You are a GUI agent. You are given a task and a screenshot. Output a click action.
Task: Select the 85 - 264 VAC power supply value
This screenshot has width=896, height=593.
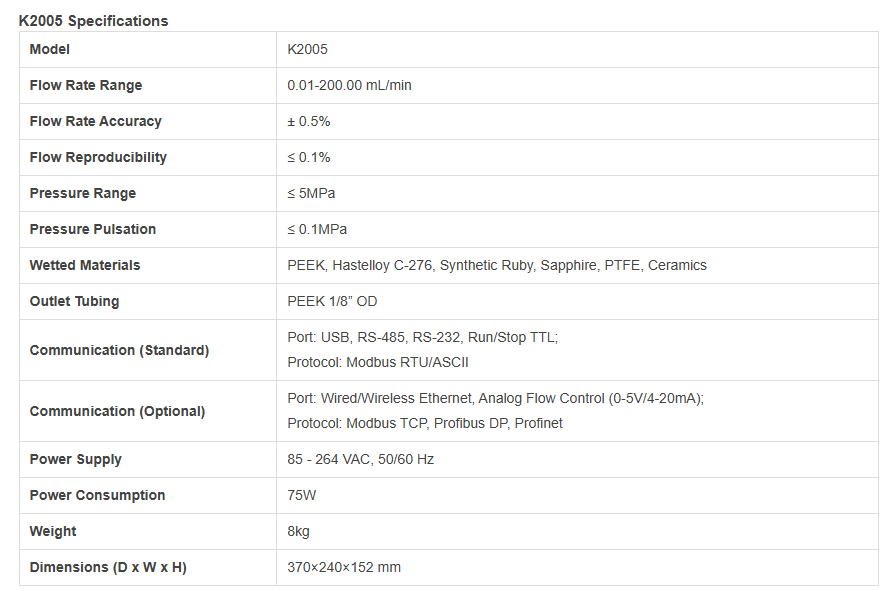(x=360, y=459)
